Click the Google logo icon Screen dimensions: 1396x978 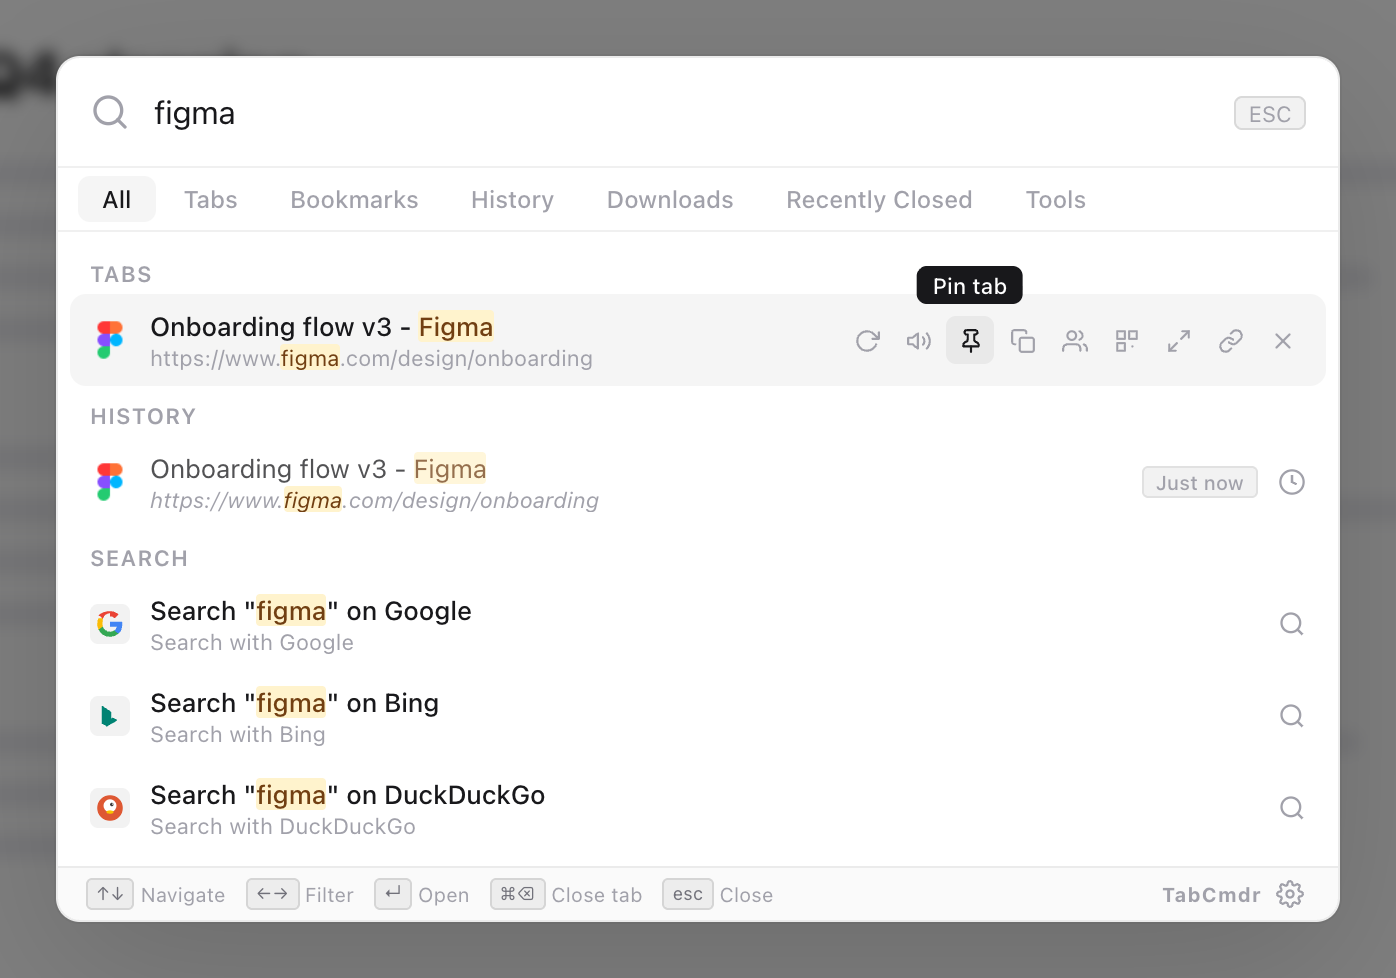click(110, 624)
